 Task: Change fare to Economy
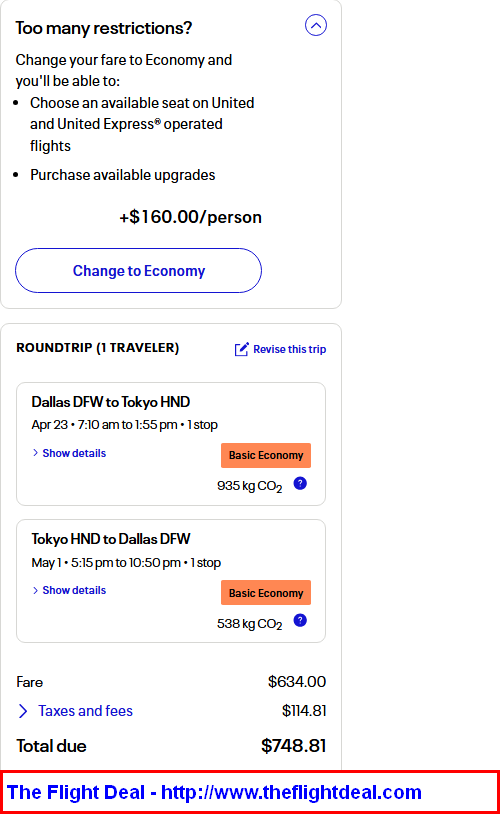tap(139, 270)
